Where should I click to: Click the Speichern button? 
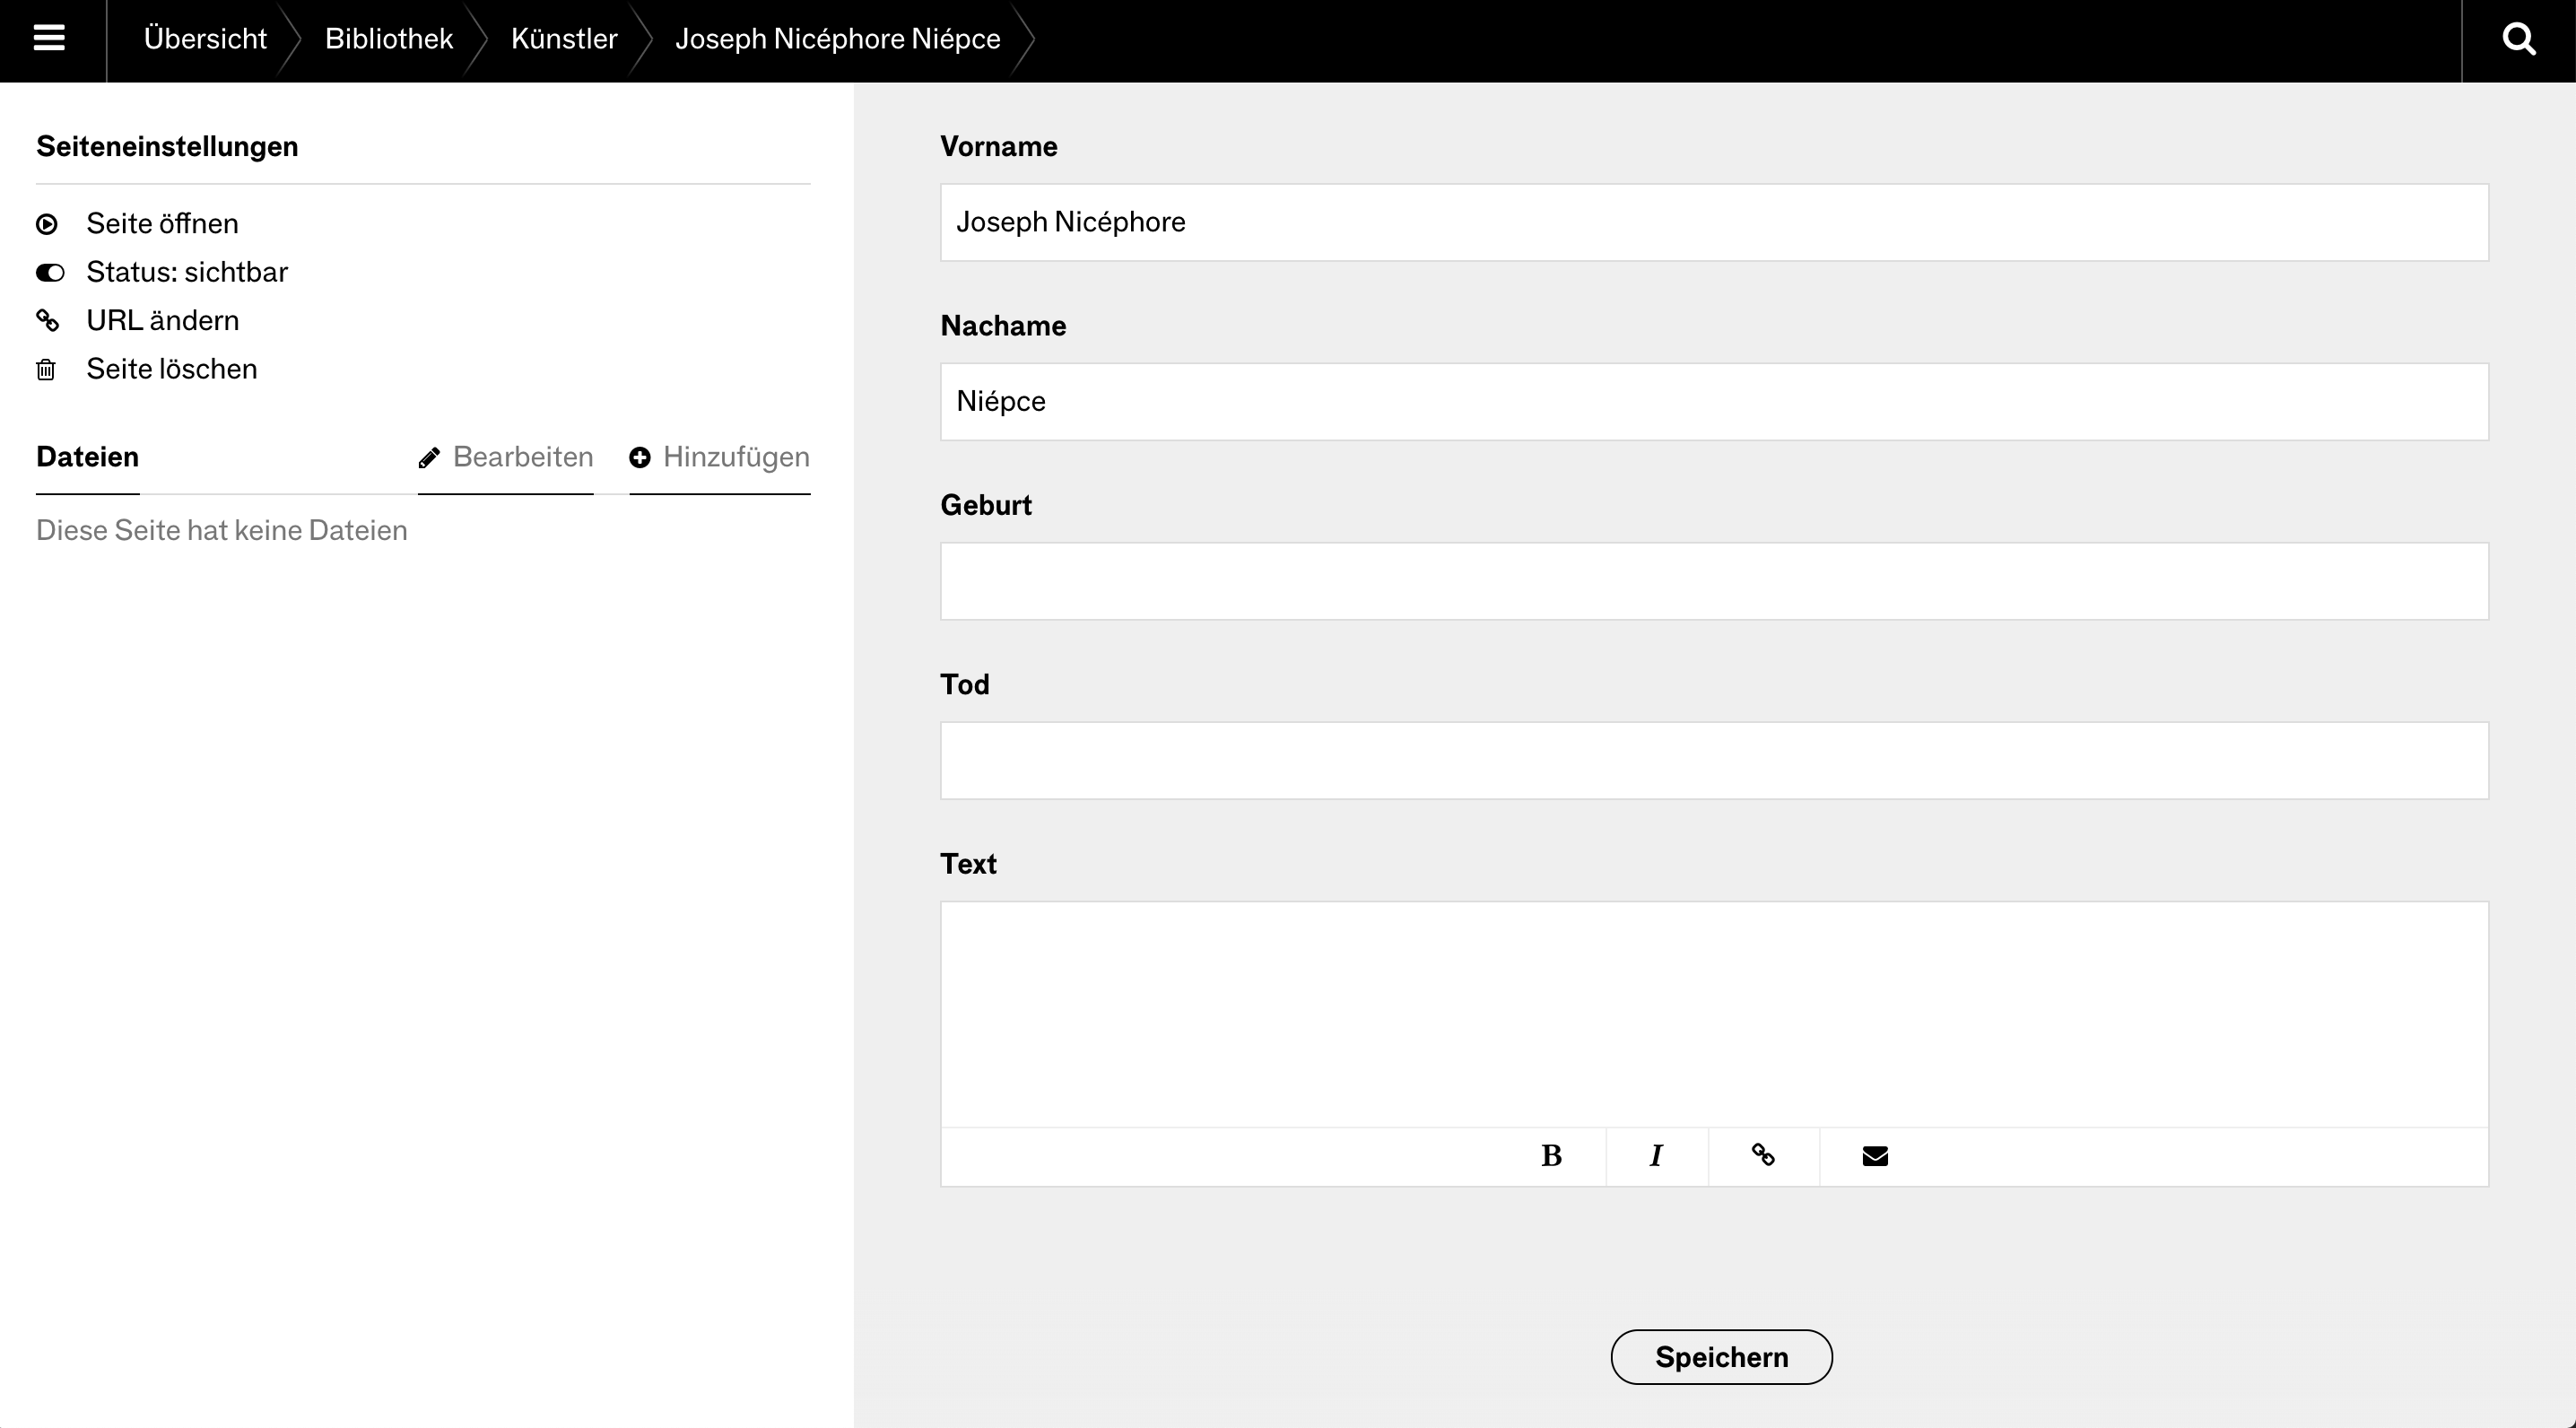1721,1357
